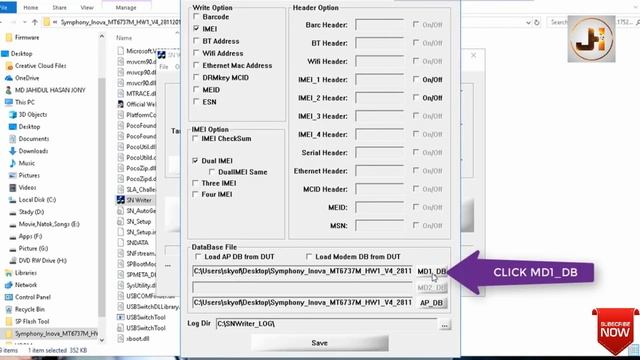Enable Wifi Address write option
Viewport: 640px width, 360px height.
[x=196, y=53]
